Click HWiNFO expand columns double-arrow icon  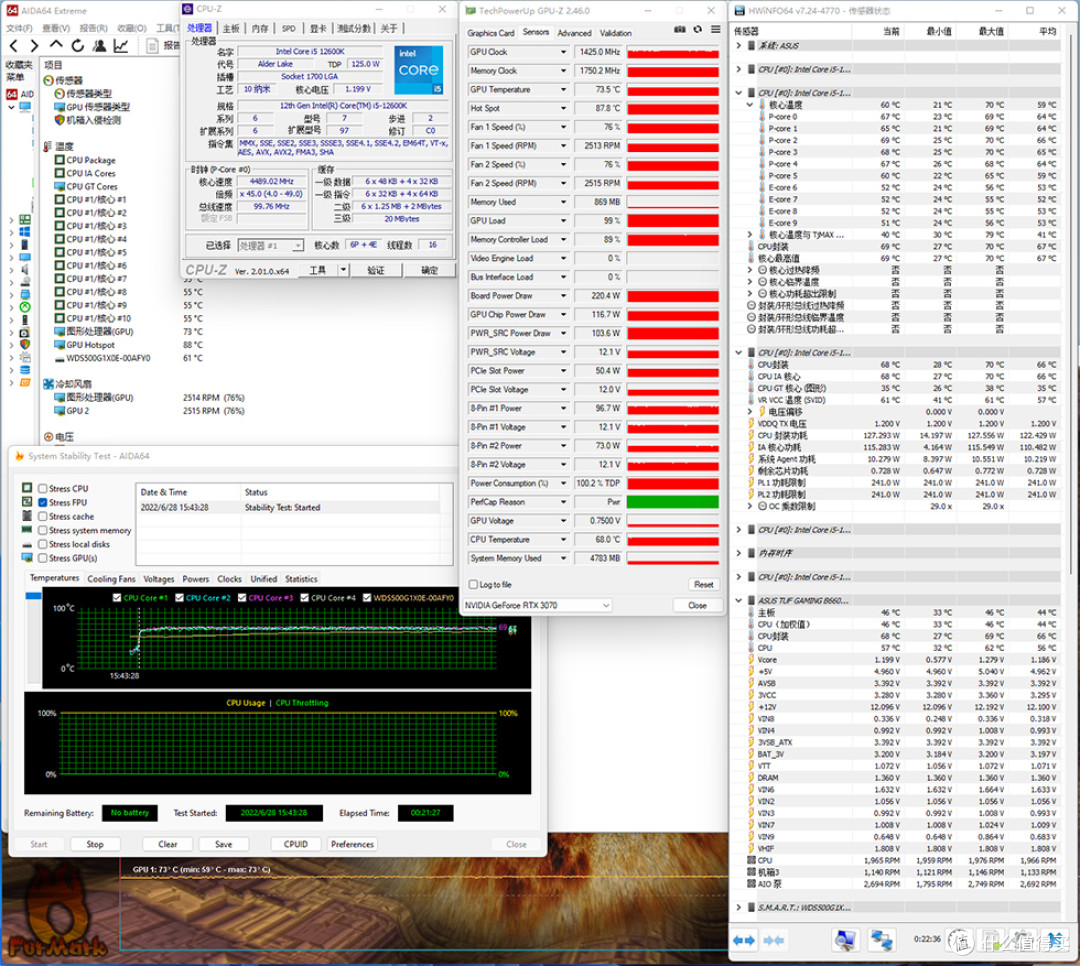click(x=745, y=940)
